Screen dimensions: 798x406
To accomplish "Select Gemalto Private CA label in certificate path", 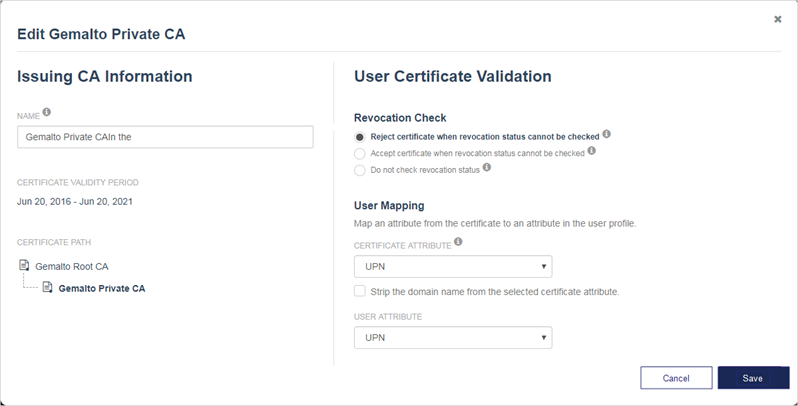I will (101, 289).
